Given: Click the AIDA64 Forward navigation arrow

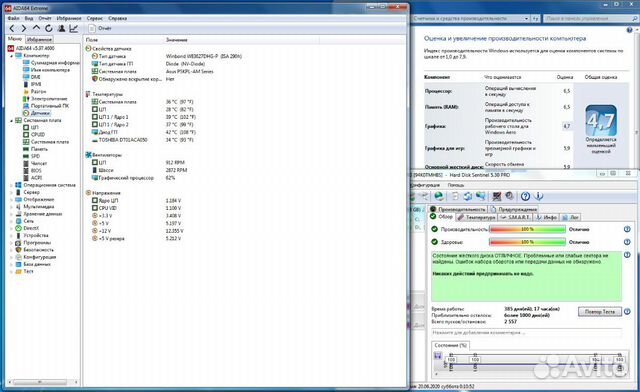Looking at the screenshot, I should coord(24,28).
